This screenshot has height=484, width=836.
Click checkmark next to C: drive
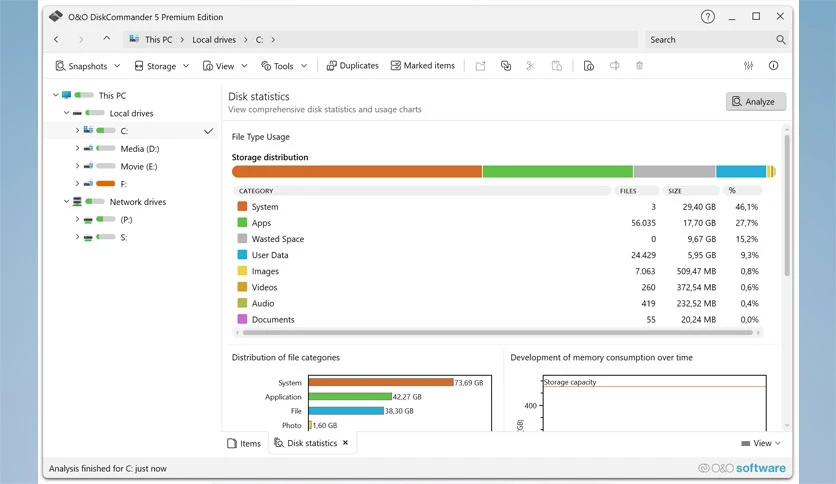208,131
